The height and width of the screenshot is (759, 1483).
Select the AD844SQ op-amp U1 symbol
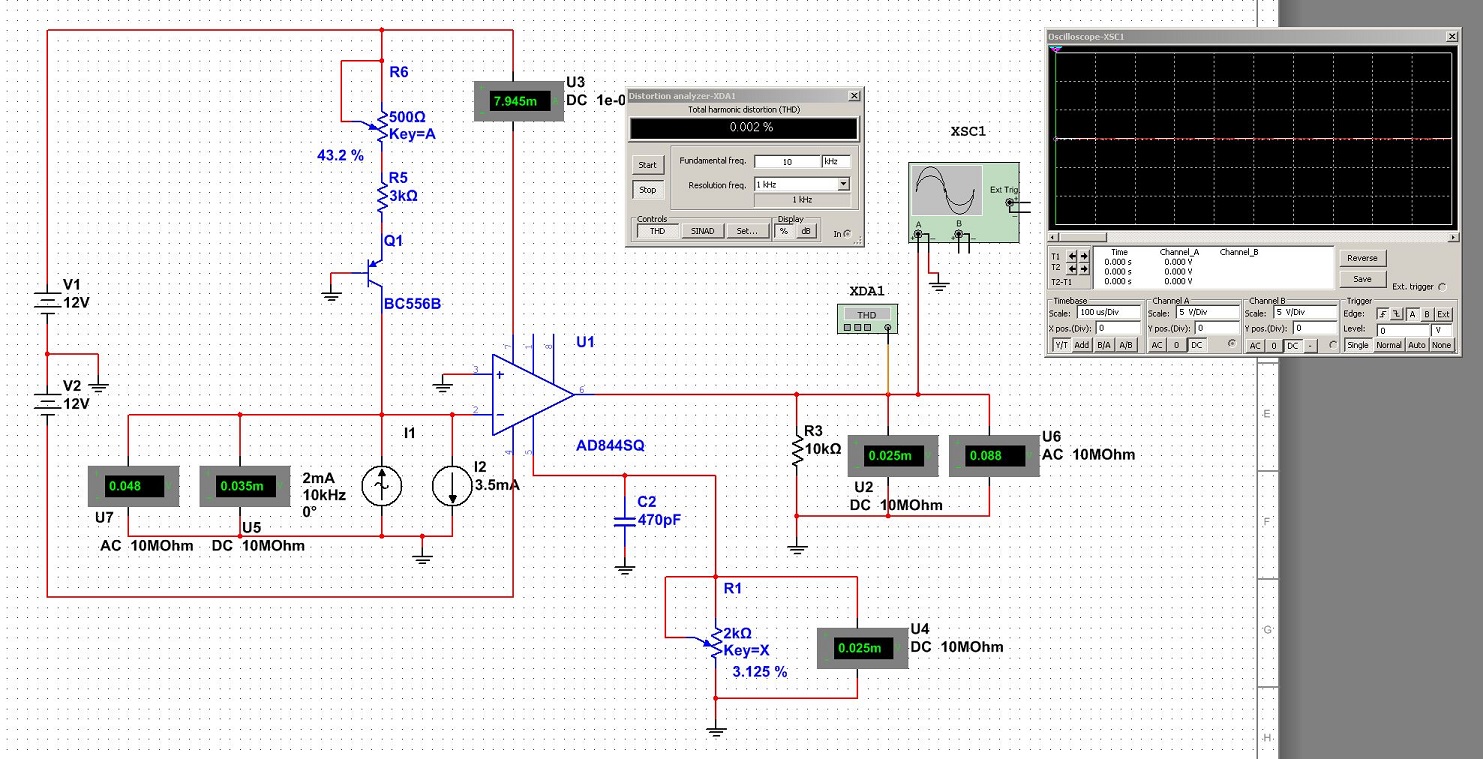pos(533,394)
